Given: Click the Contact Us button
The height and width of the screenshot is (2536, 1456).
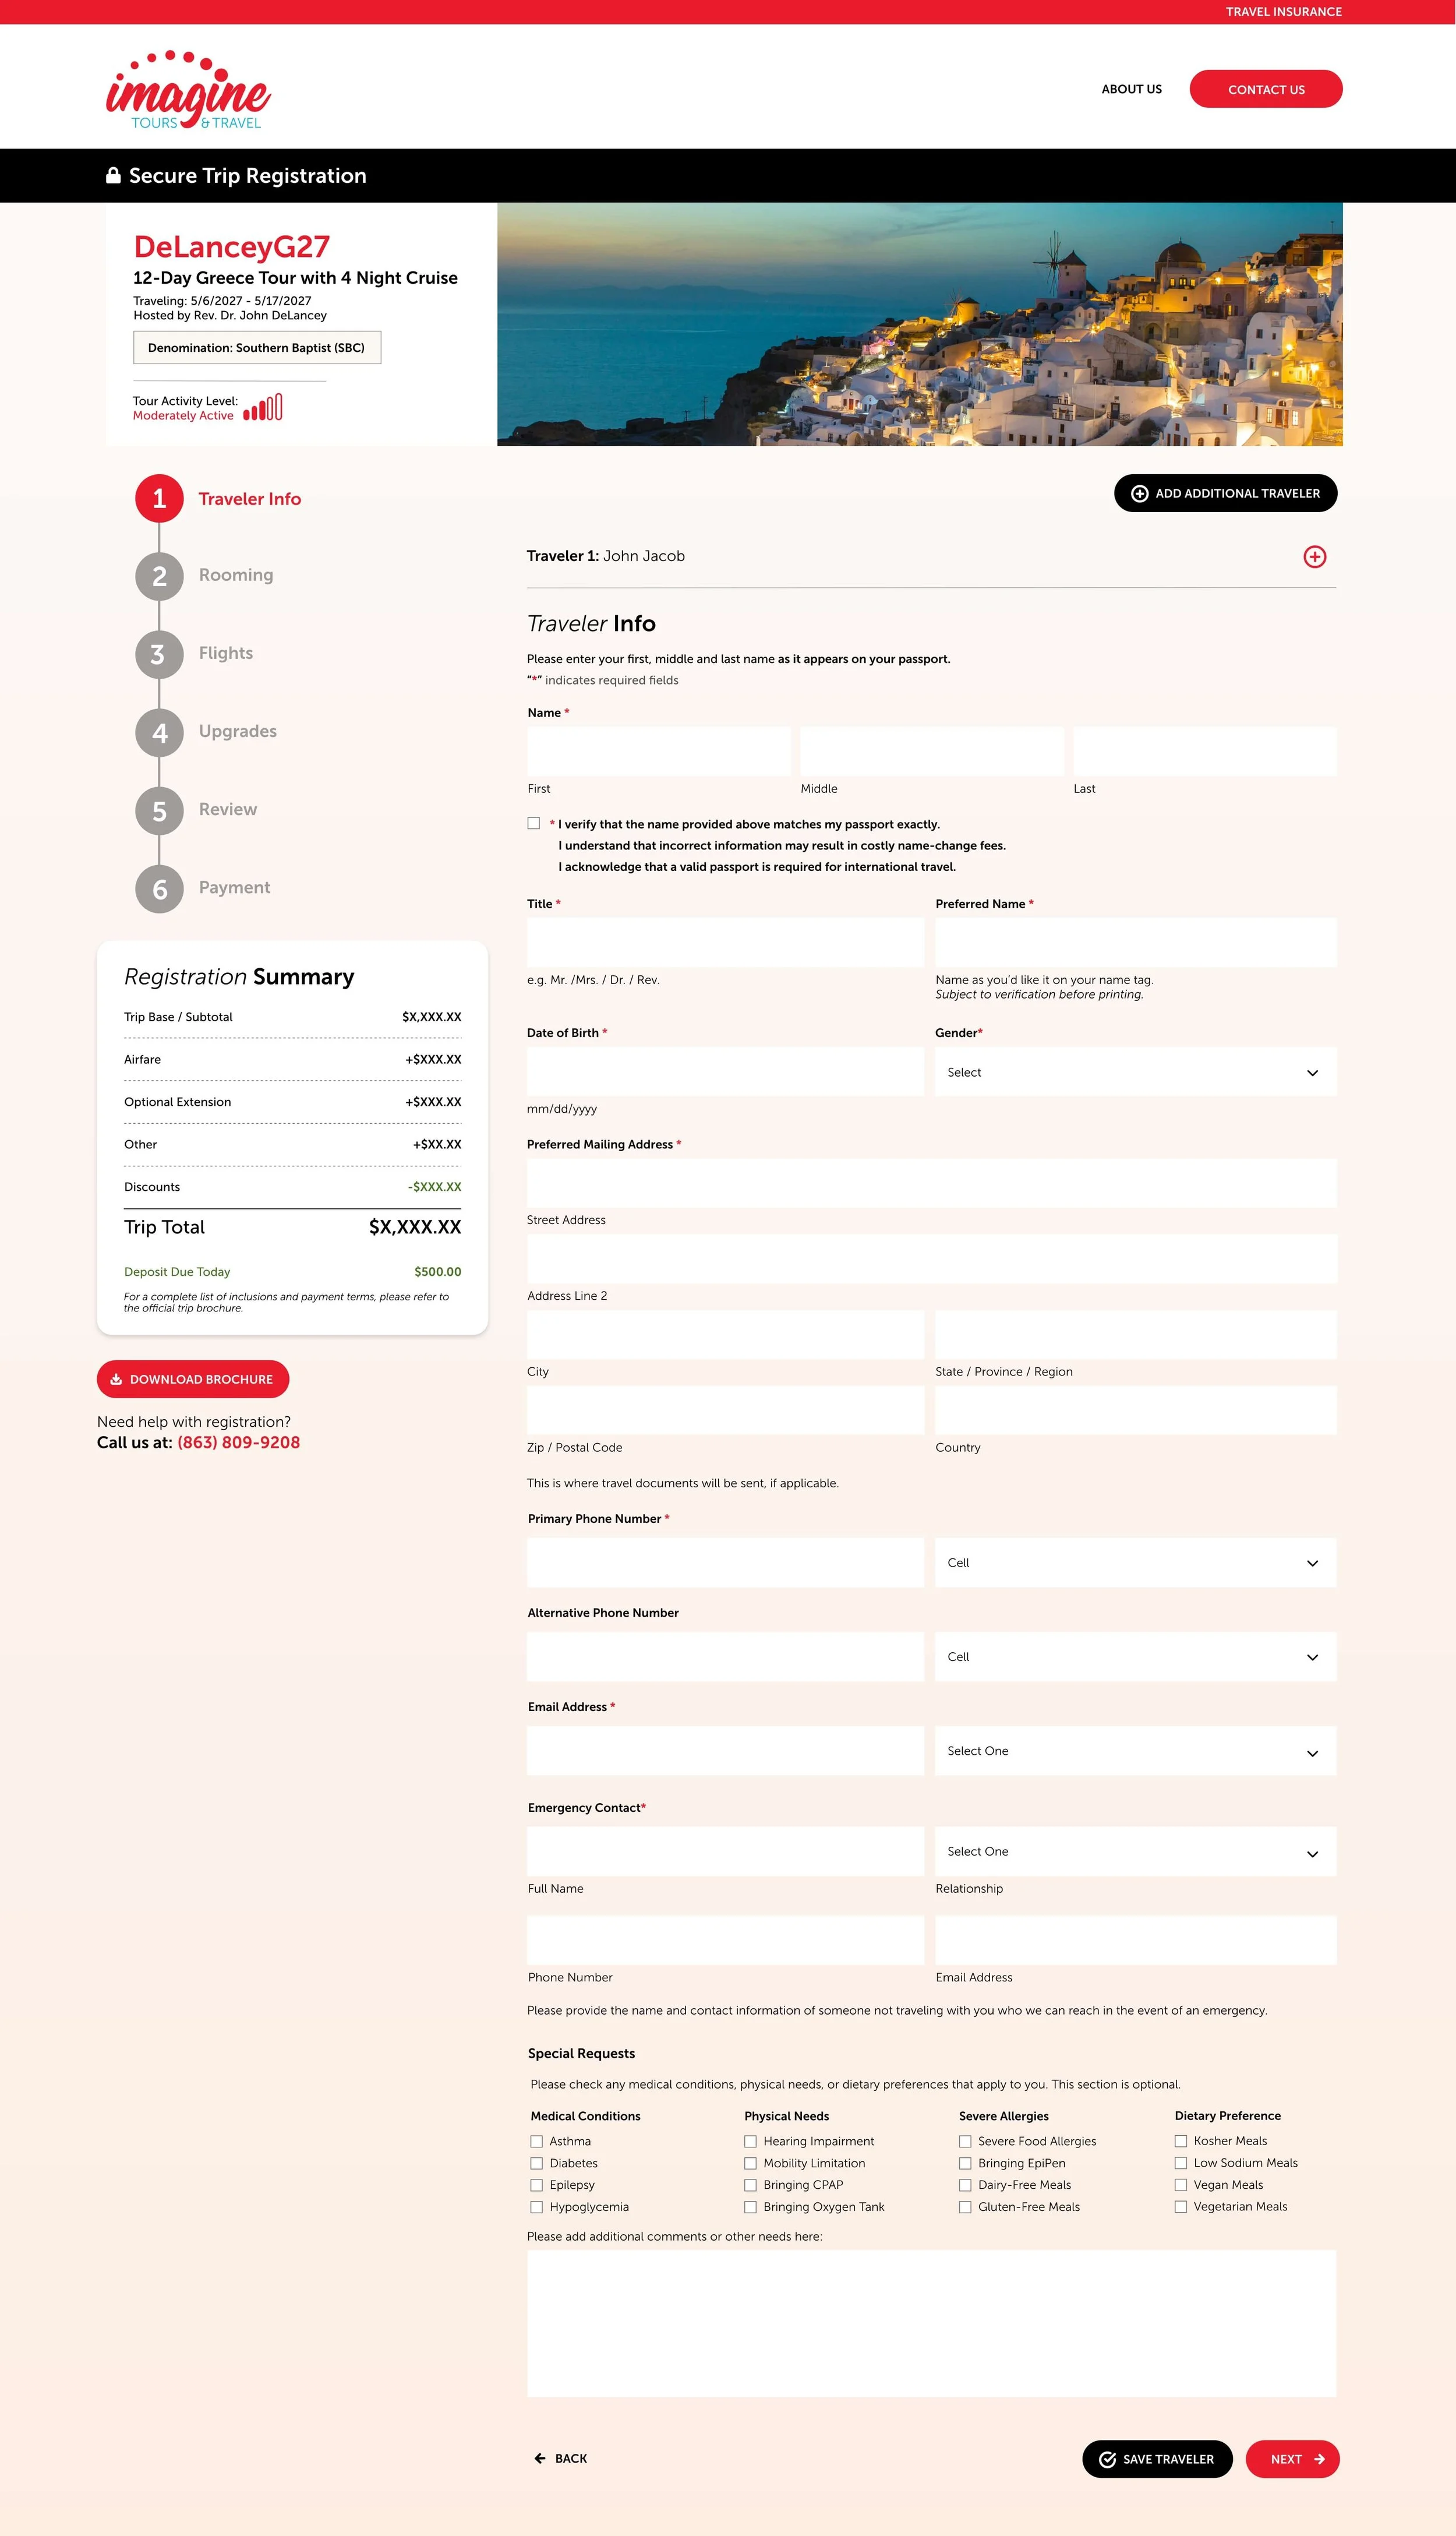Looking at the screenshot, I should pos(1266,89).
